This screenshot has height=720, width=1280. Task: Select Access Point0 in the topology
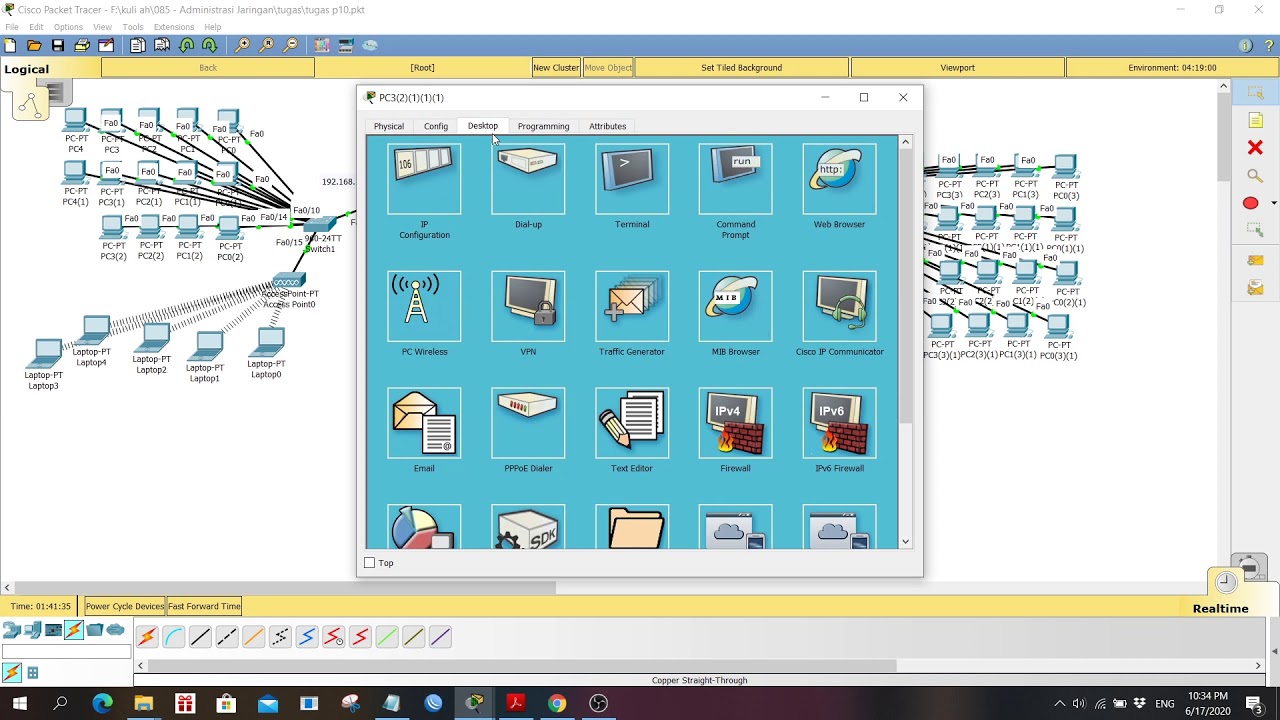[x=289, y=281]
